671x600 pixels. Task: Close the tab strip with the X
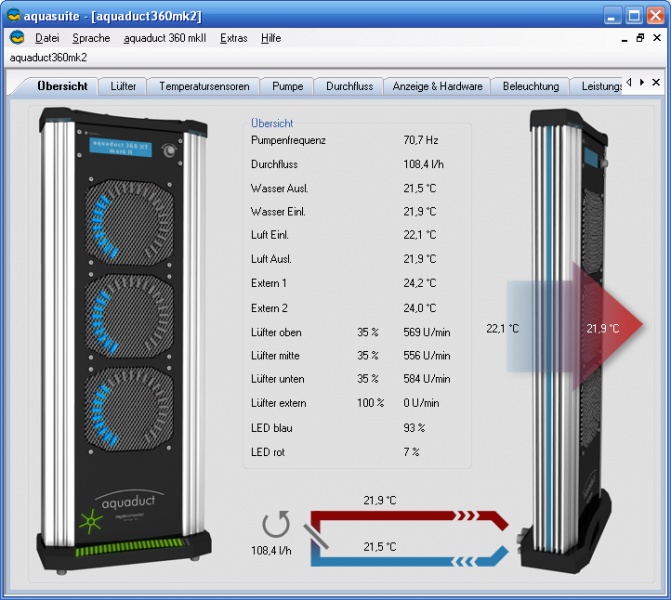pos(656,82)
